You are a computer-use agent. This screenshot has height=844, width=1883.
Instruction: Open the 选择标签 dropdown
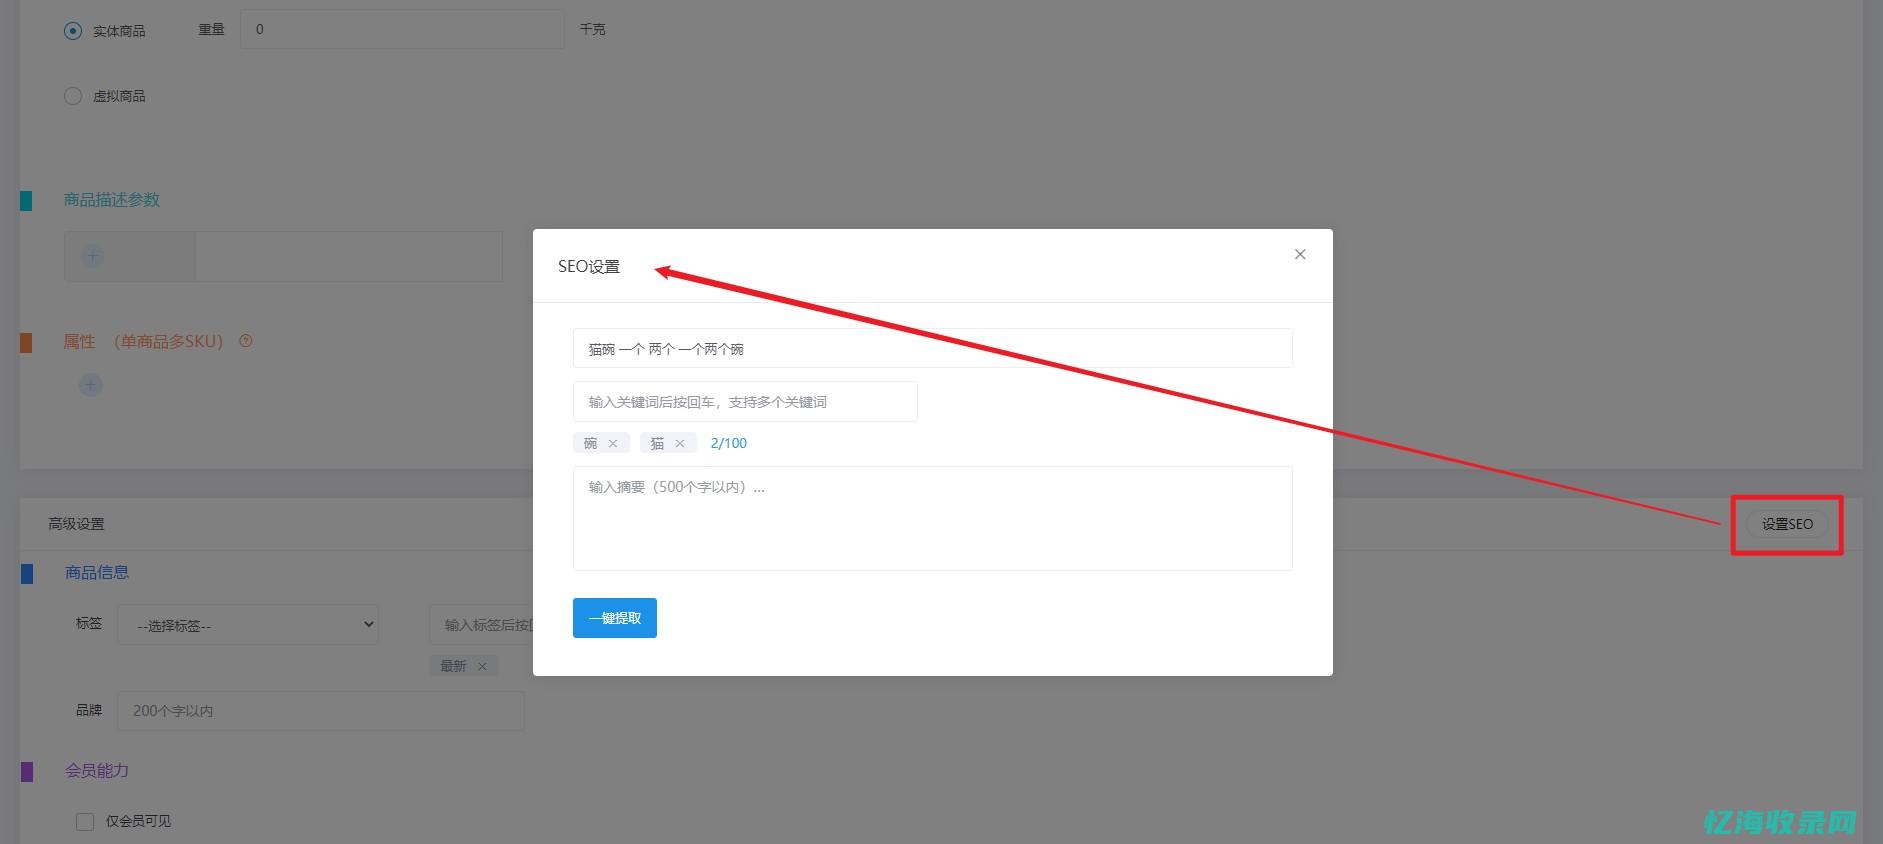[248, 625]
